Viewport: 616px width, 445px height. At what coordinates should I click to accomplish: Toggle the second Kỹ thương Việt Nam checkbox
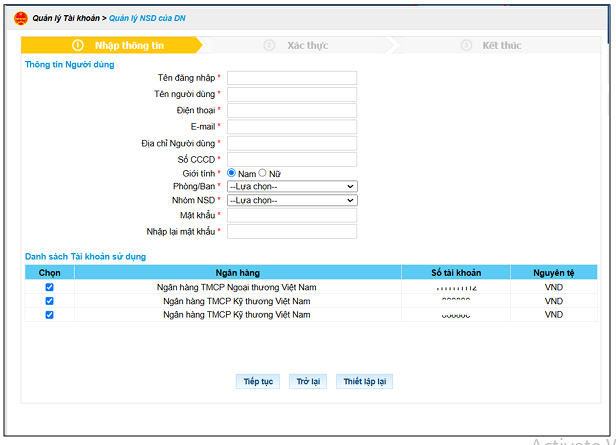click(50, 315)
